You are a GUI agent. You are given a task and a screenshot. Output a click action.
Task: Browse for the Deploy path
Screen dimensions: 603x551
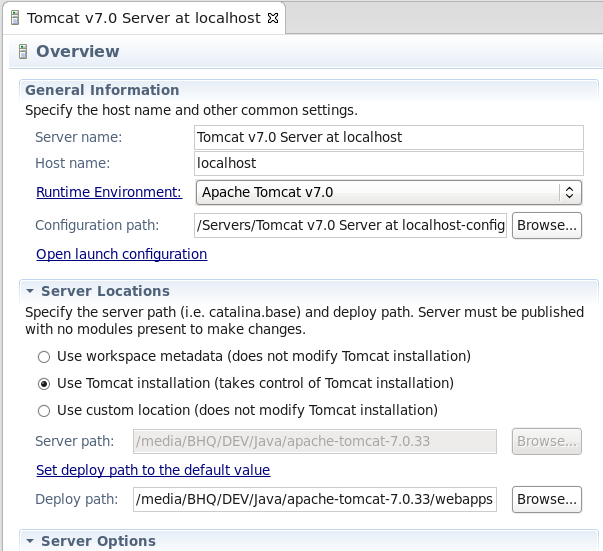click(547, 498)
